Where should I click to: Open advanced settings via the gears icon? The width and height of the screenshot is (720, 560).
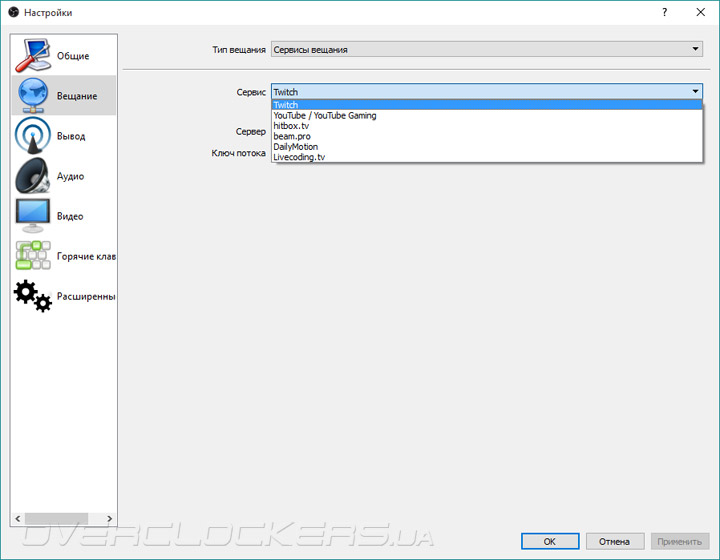point(33,296)
